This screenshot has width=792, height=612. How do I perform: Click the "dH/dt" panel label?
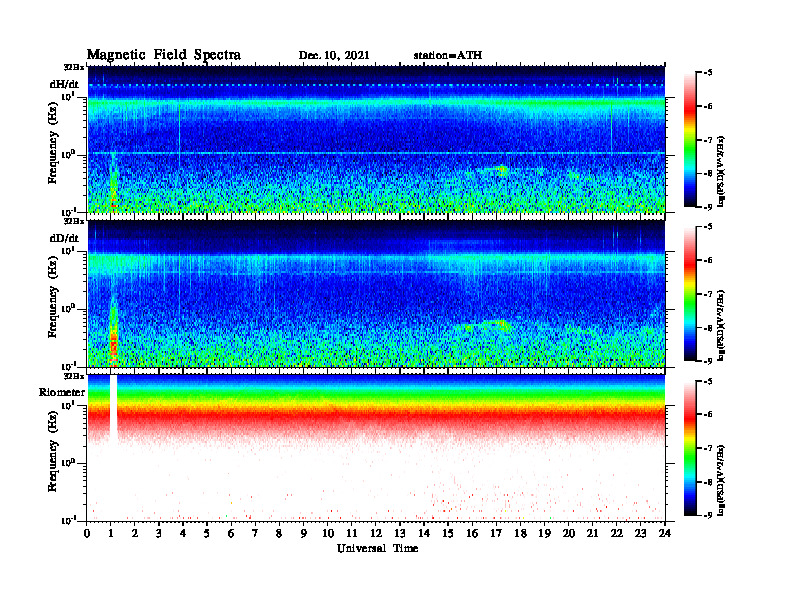click(64, 84)
